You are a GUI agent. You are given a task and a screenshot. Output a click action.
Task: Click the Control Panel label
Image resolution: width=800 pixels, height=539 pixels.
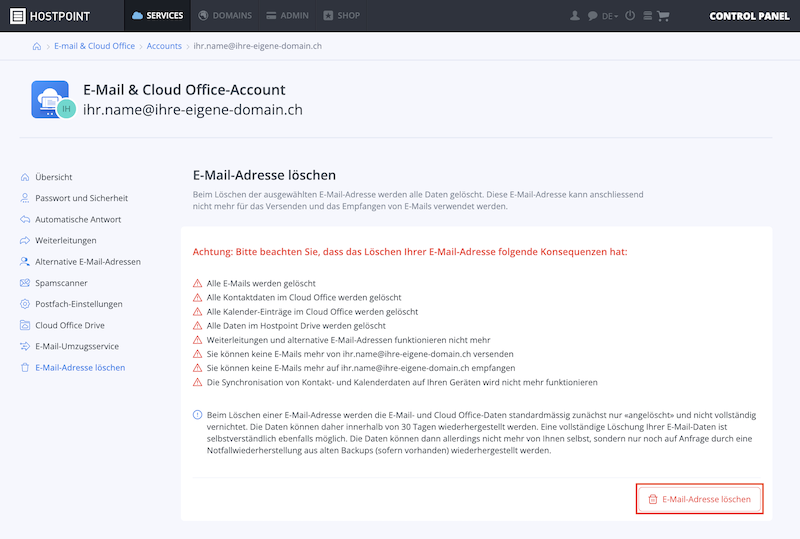[749, 16]
